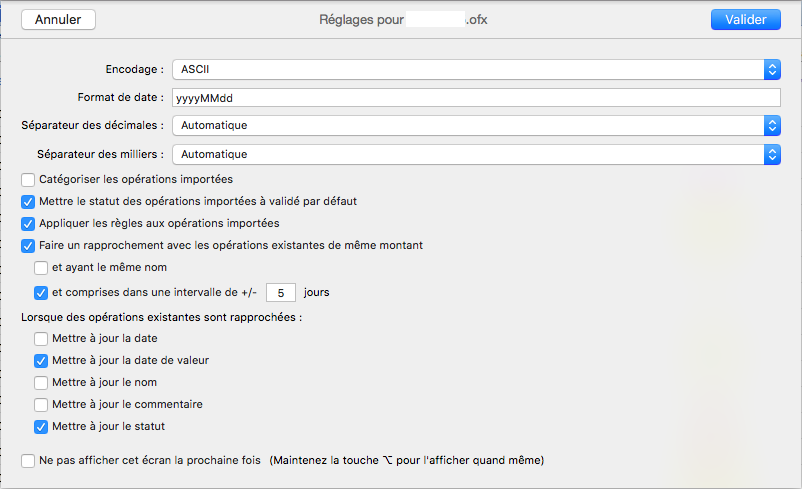Toggle Faire un rapprochement checkbox
The height and width of the screenshot is (489, 802).
(28, 245)
